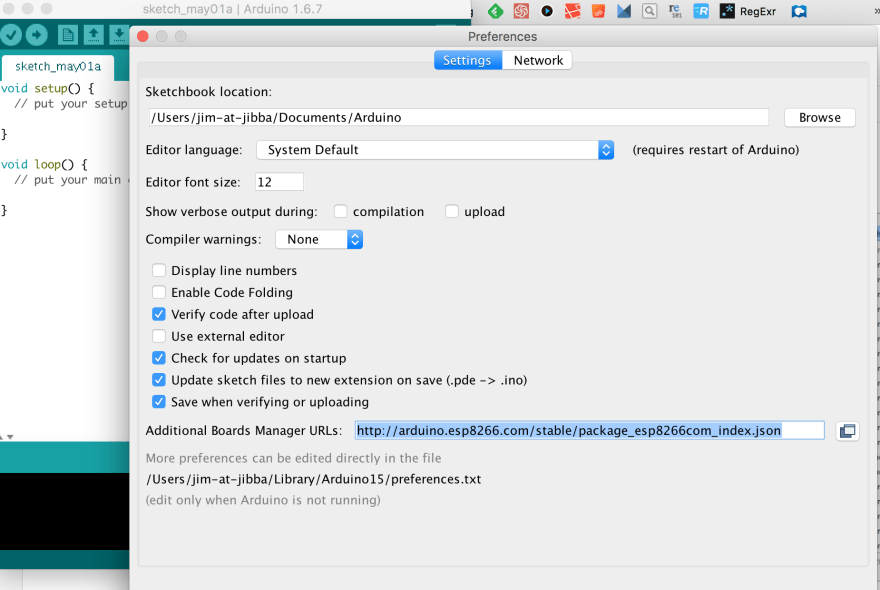Select the sketch_may01a tab in Arduino window
The width and height of the screenshot is (880, 590).
58,67
